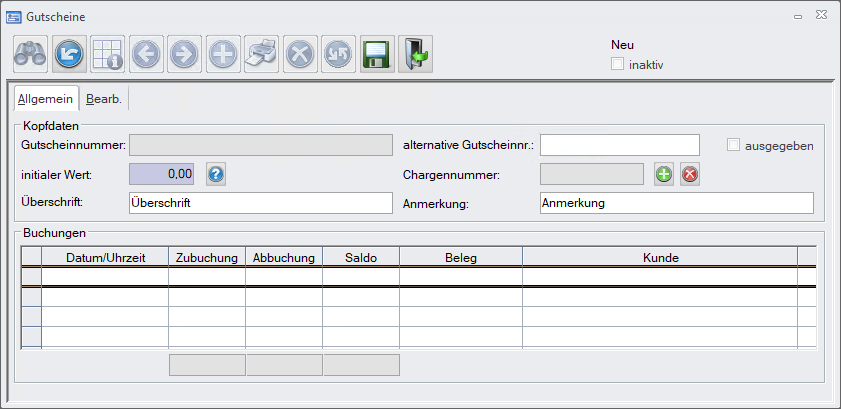Image resolution: width=841 pixels, height=409 pixels.
Task: Focus the alternative Gutscheinnr. field
Action: point(620,145)
